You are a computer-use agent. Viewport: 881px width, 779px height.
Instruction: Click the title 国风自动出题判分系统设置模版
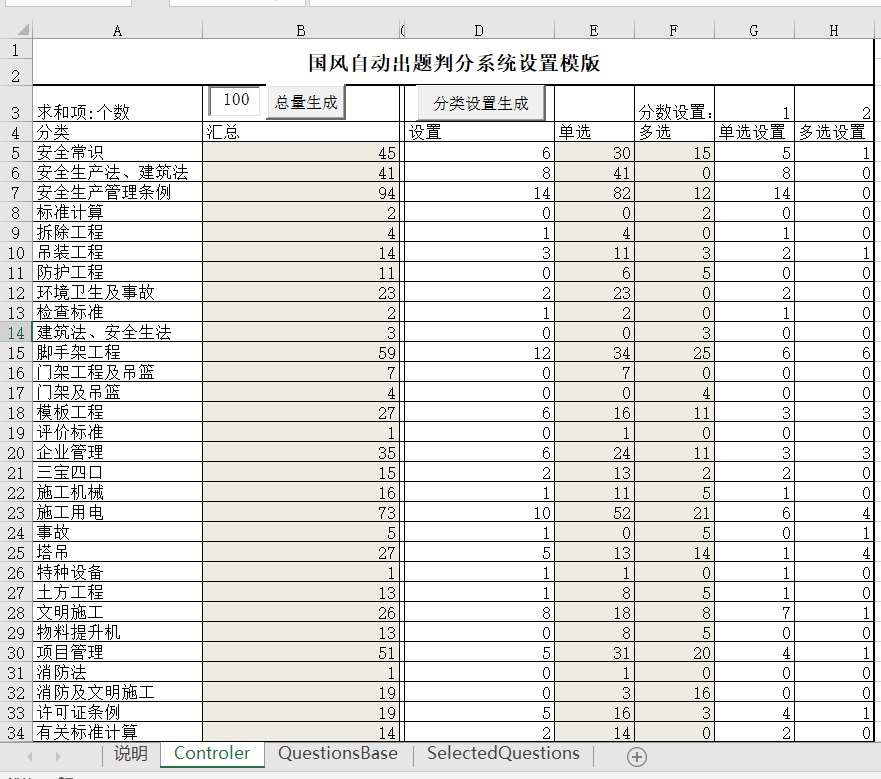coord(453,62)
